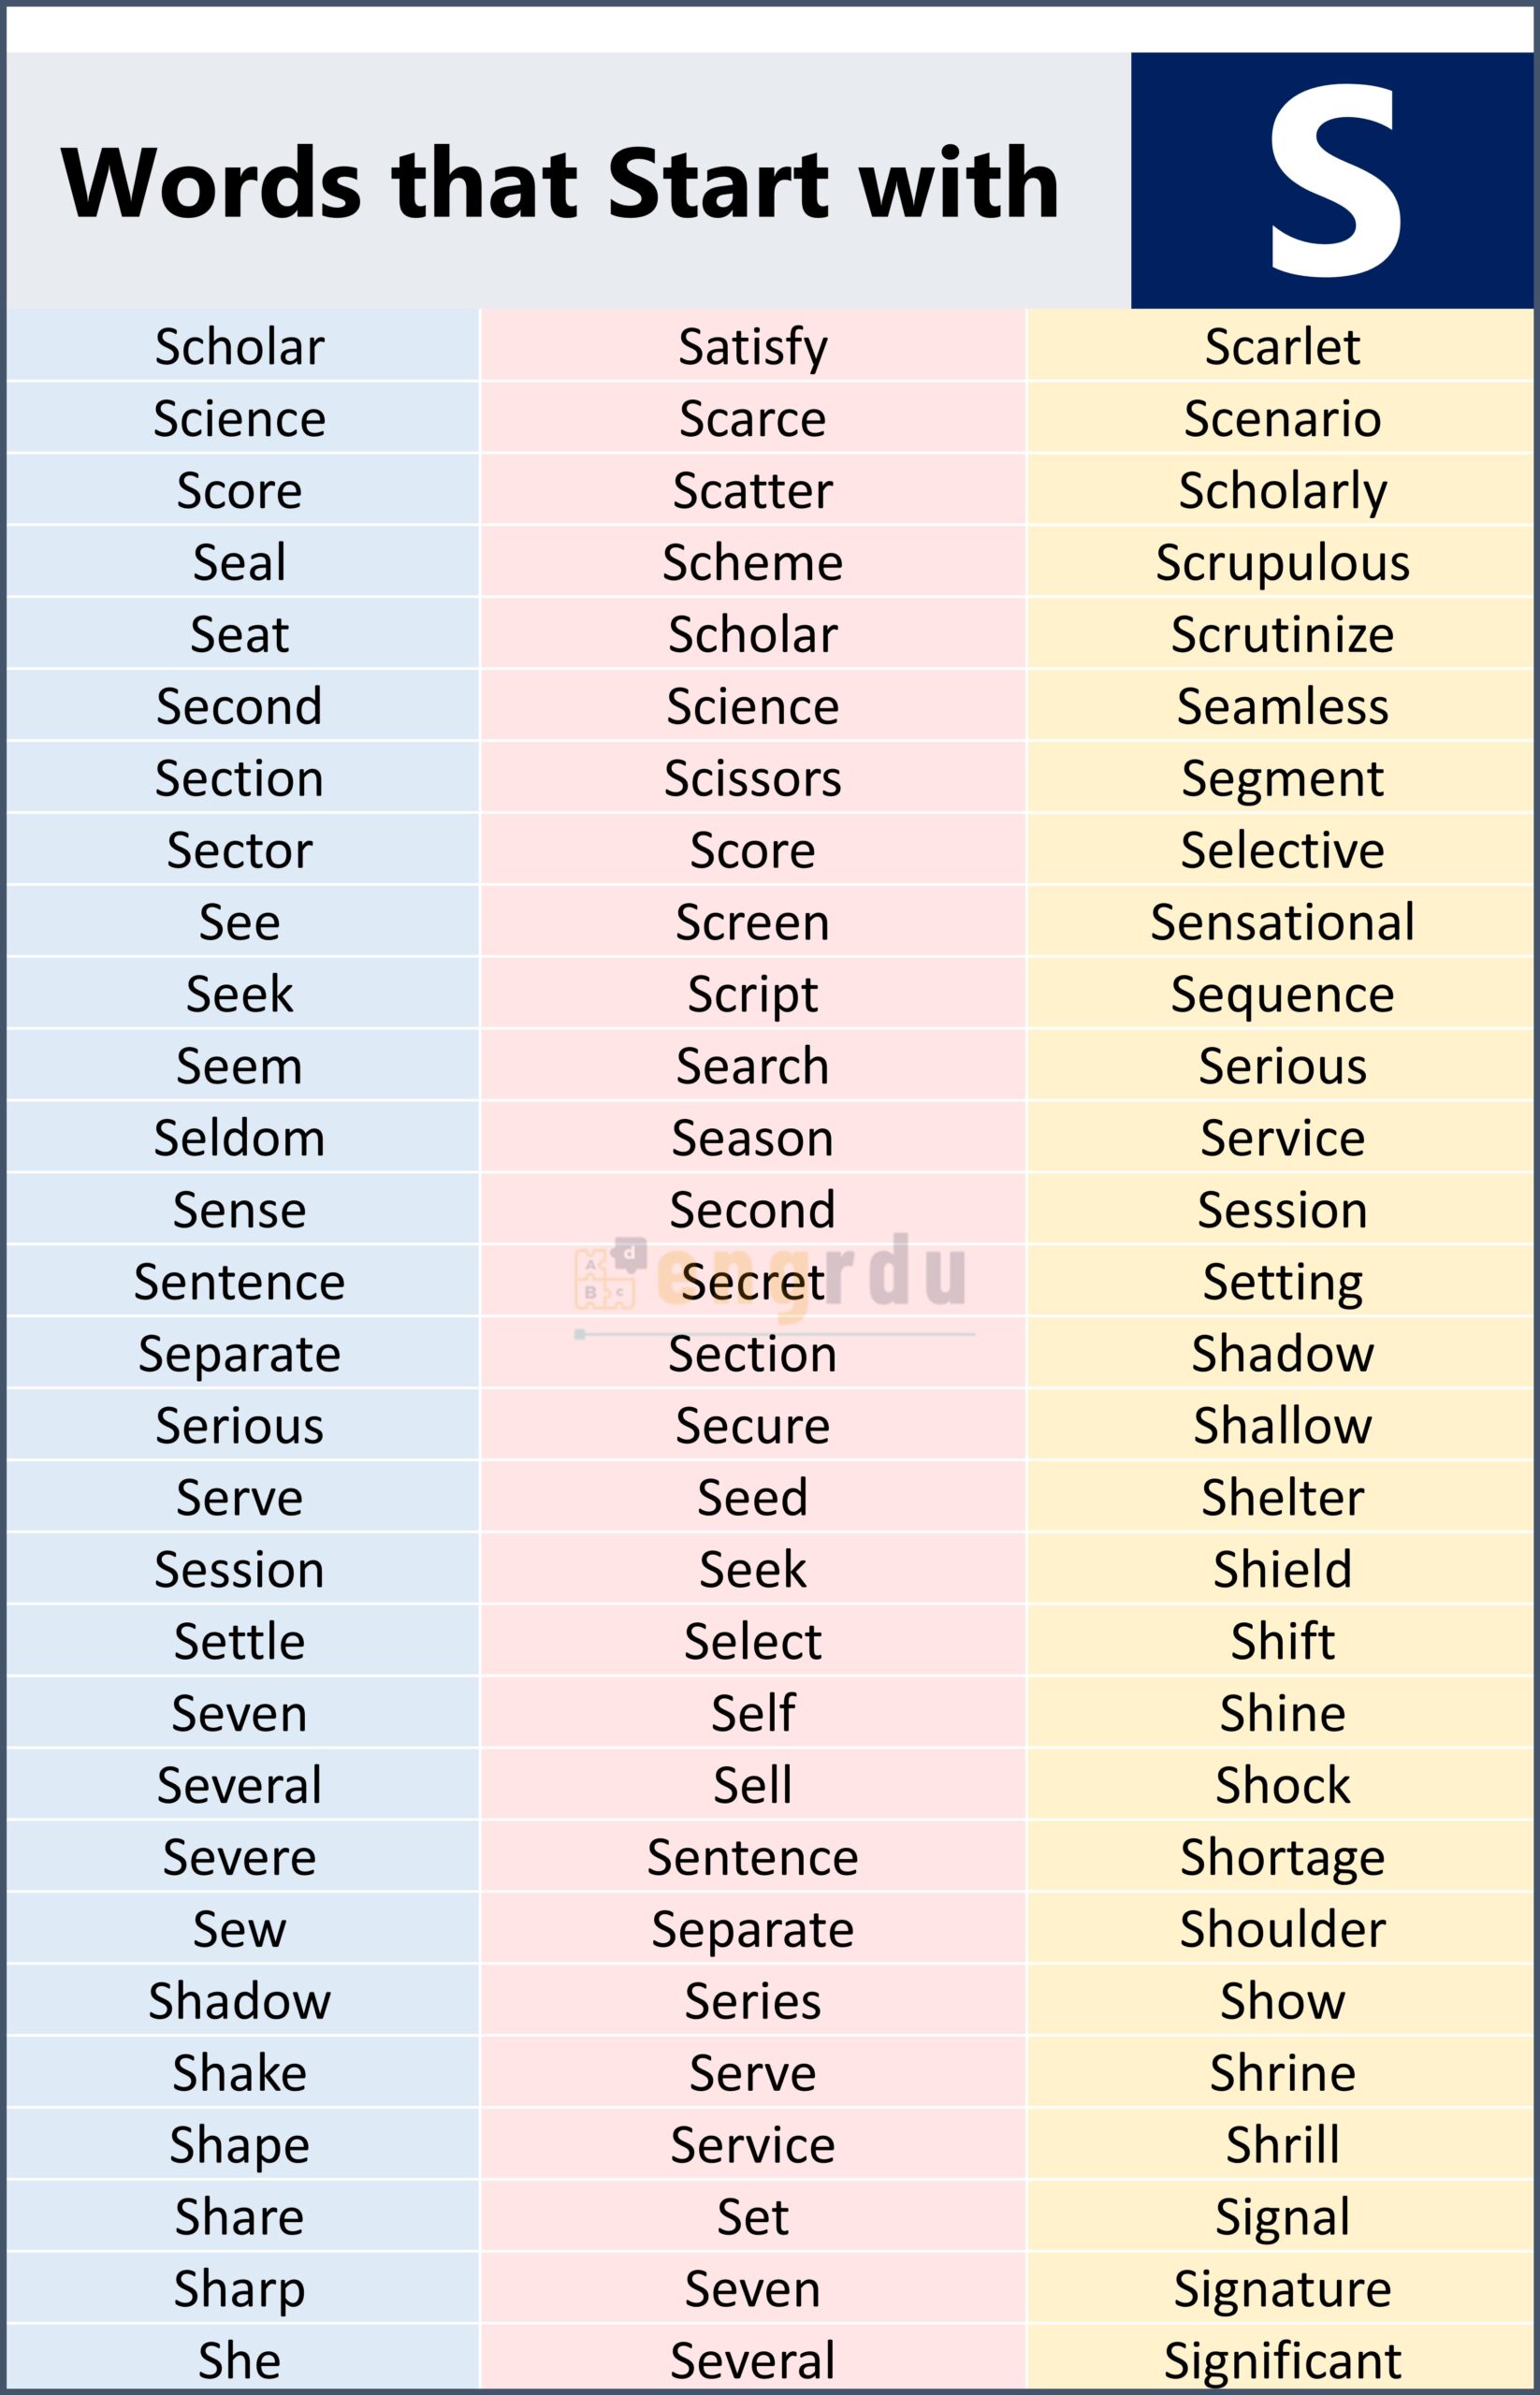Select the word "Secret" under the watermark

click(753, 1282)
